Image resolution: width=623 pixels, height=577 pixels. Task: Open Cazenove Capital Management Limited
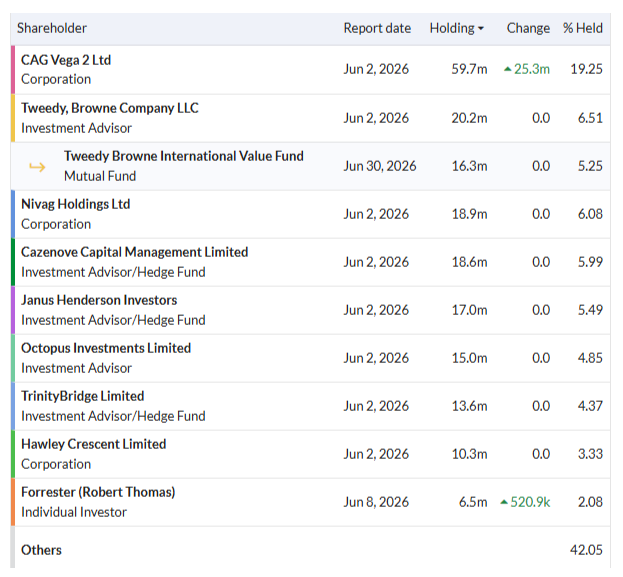point(134,252)
